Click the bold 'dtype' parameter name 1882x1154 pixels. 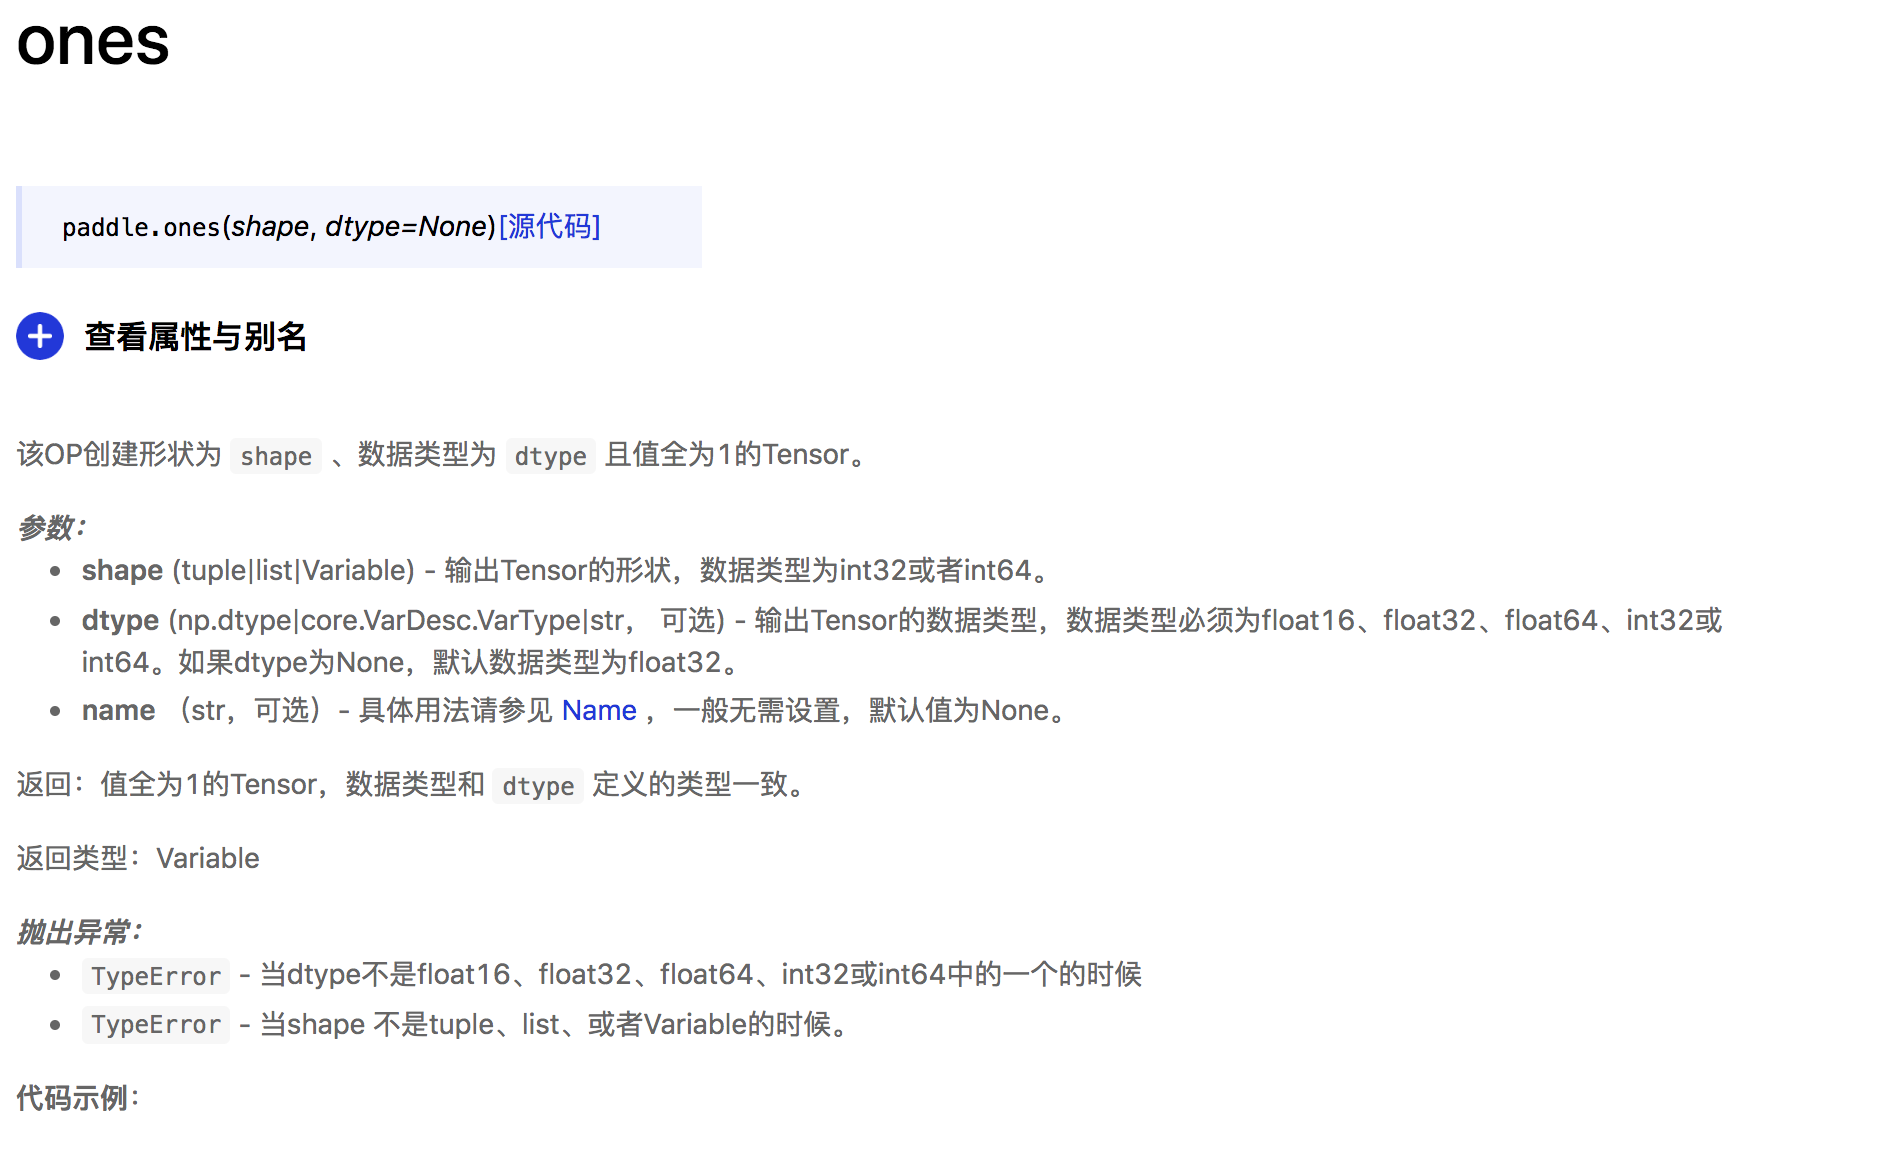120,620
